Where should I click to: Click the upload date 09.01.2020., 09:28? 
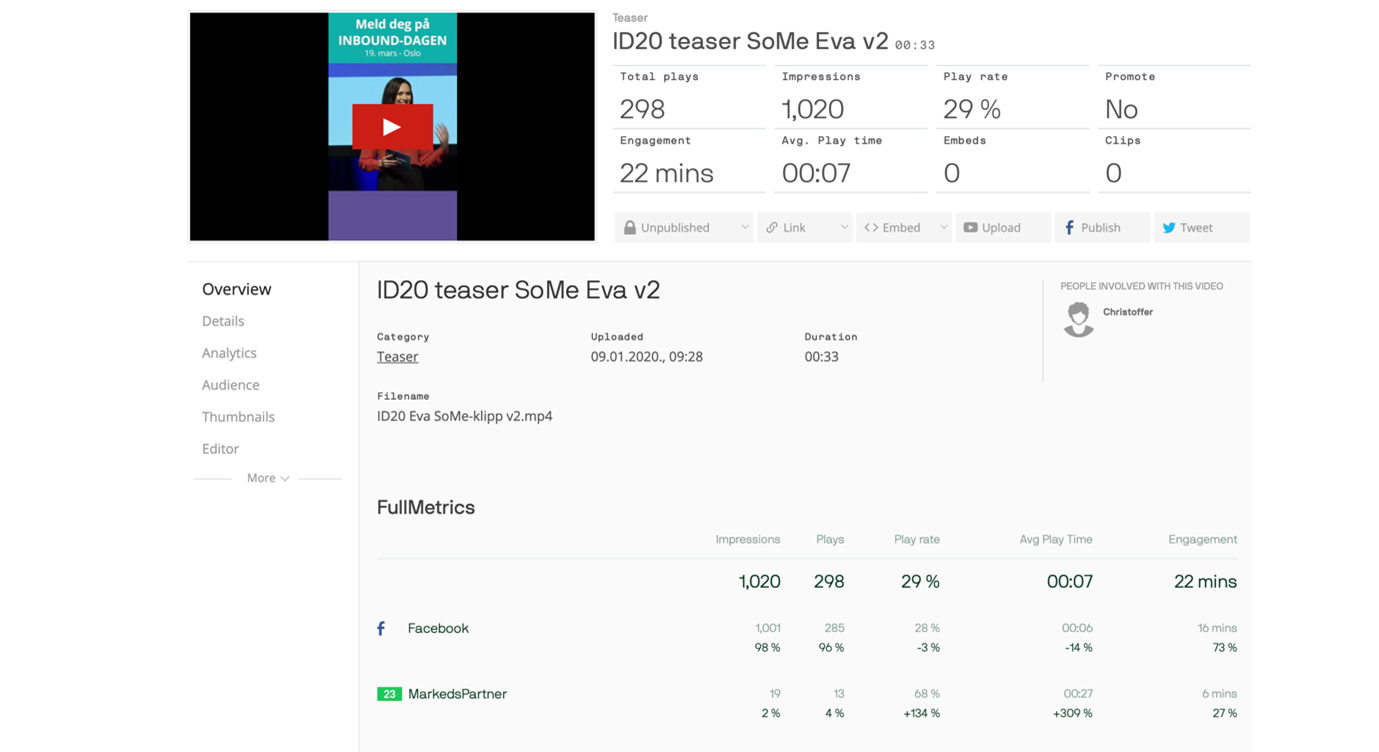point(647,357)
